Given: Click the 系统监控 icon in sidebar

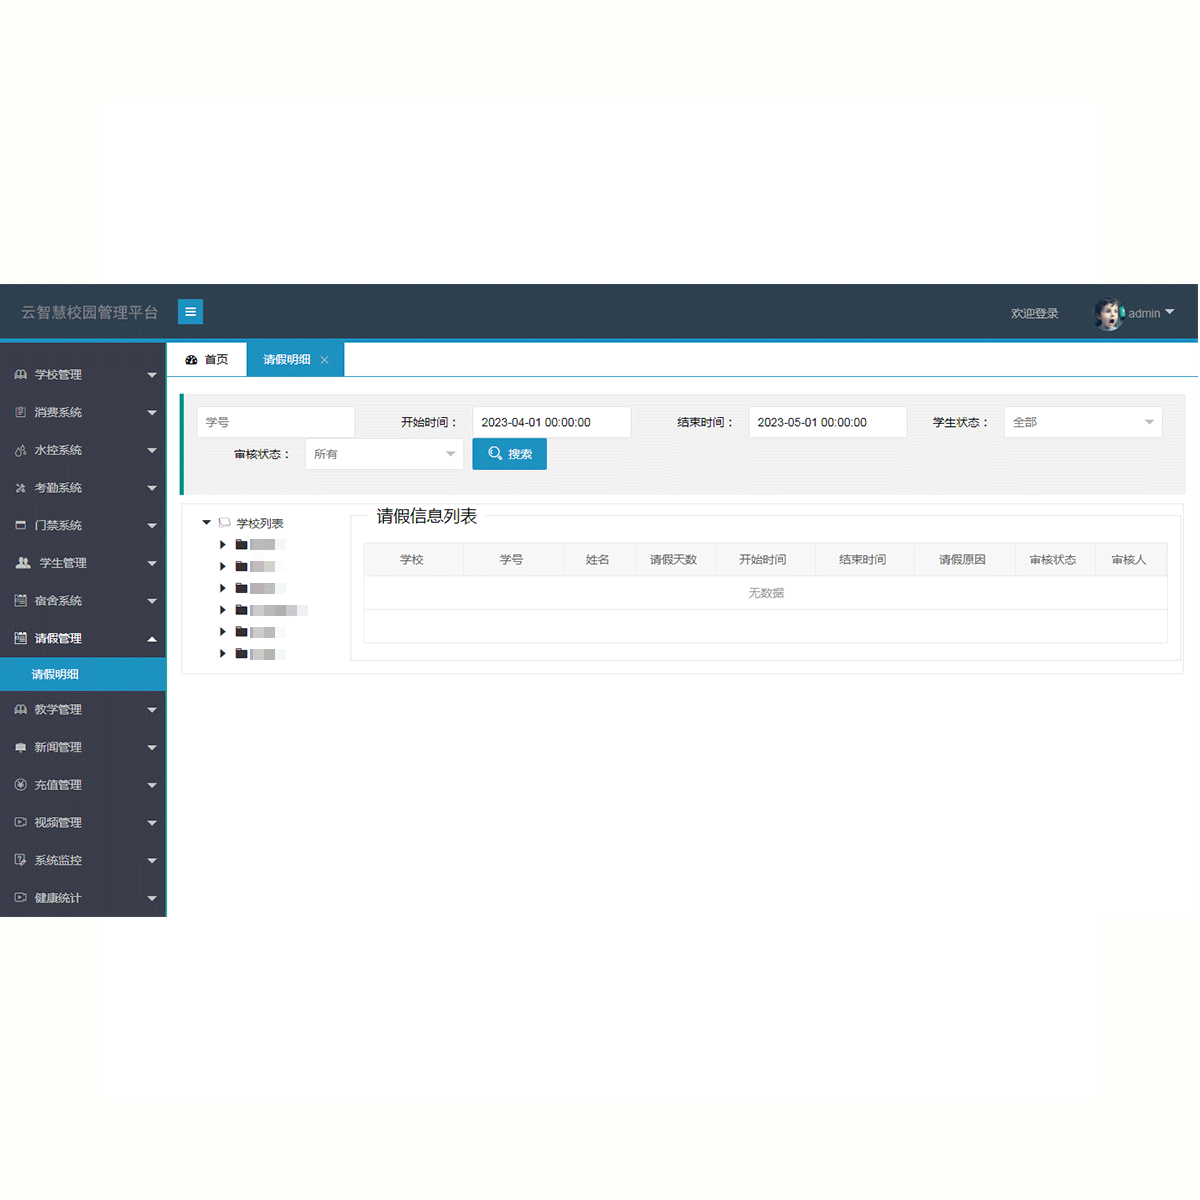Looking at the screenshot, I should coord(20,860).
